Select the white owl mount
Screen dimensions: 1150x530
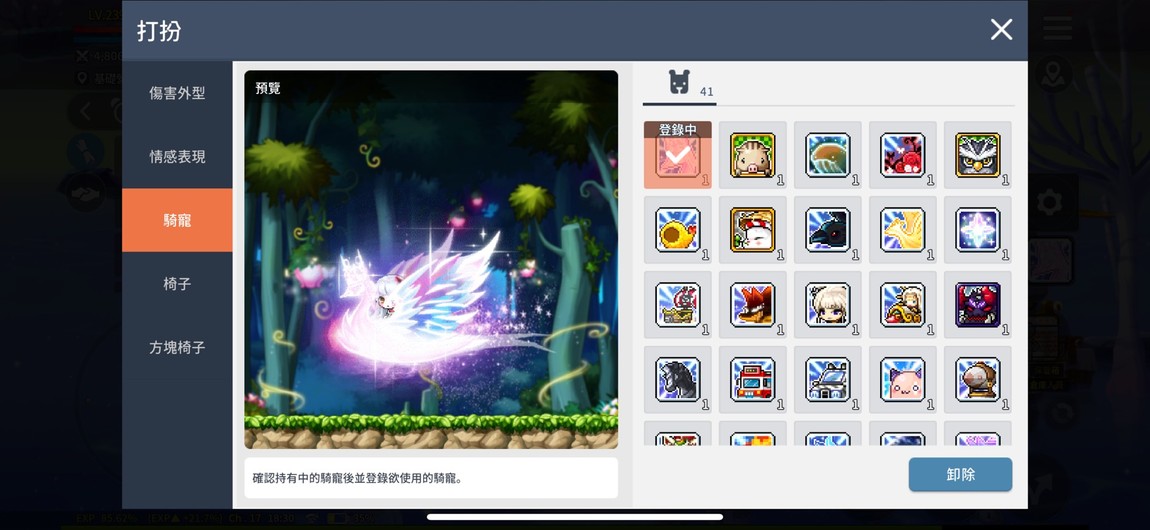coord(978,155)
